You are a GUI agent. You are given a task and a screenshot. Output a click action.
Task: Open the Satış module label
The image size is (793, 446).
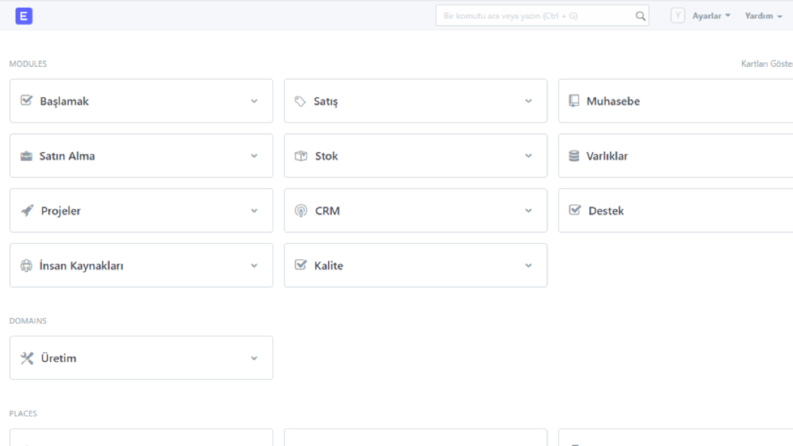pyautogui.click(x=326, y=101)
